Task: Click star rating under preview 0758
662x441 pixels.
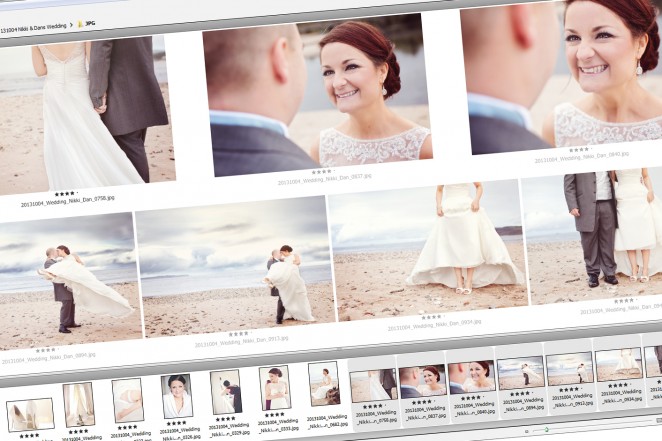Action: tap(65, 194)
